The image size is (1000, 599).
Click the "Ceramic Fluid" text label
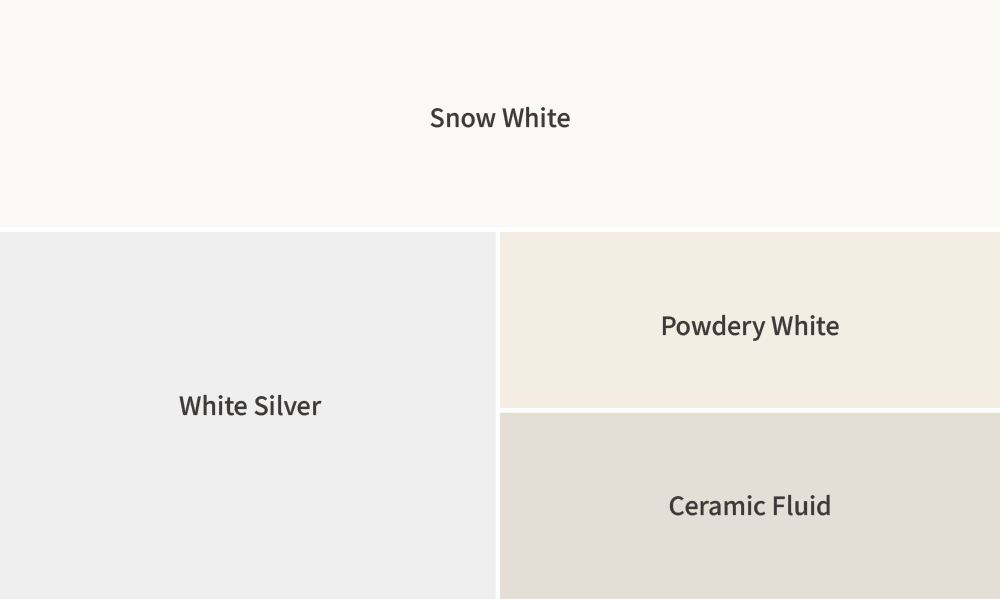[750, 506]
